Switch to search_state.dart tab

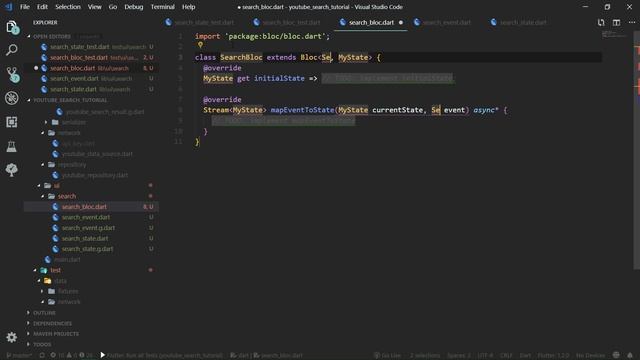pyautogui.click(x=519, y=22)
